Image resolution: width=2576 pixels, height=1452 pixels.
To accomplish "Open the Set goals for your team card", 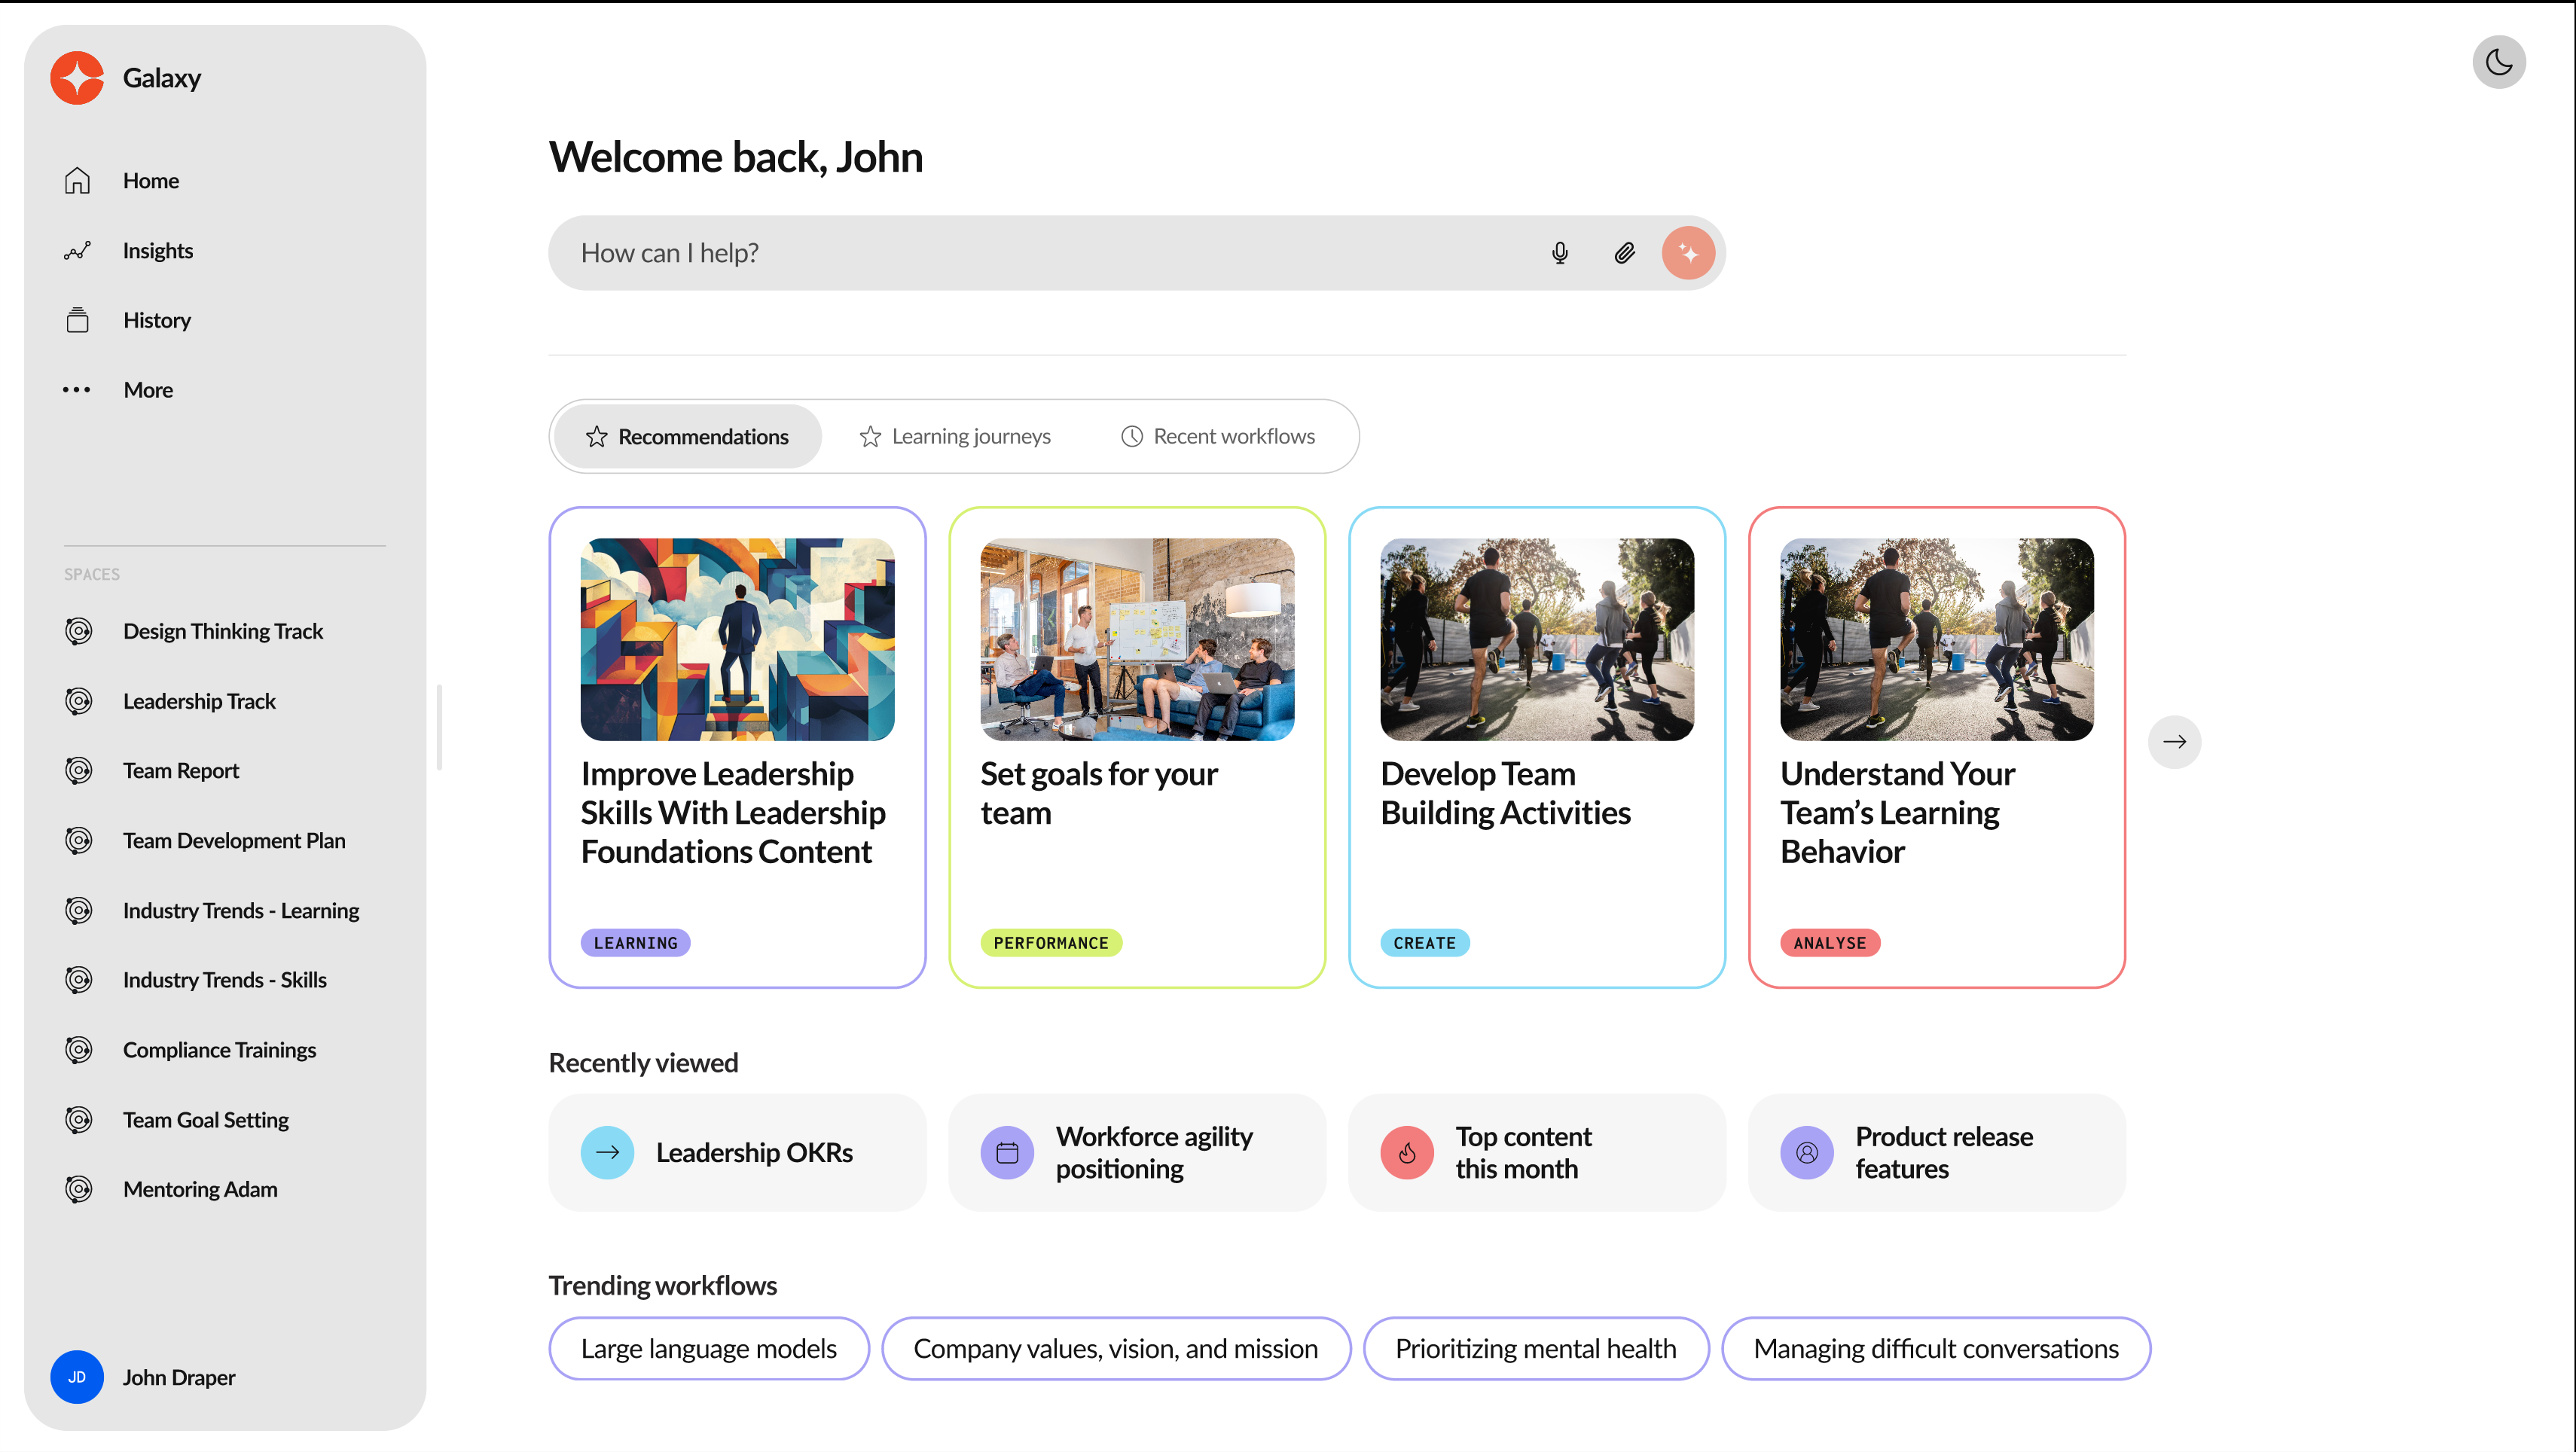I will pyautogui.click(x=1137, y=747).
